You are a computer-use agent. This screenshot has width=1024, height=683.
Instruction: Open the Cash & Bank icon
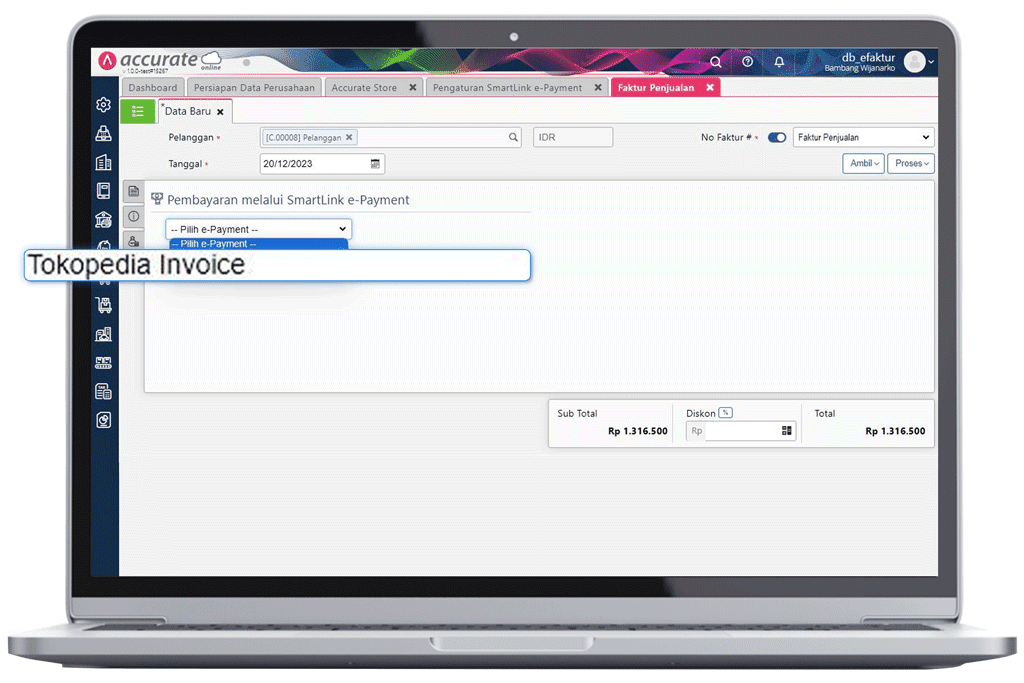tap(103, 219)
